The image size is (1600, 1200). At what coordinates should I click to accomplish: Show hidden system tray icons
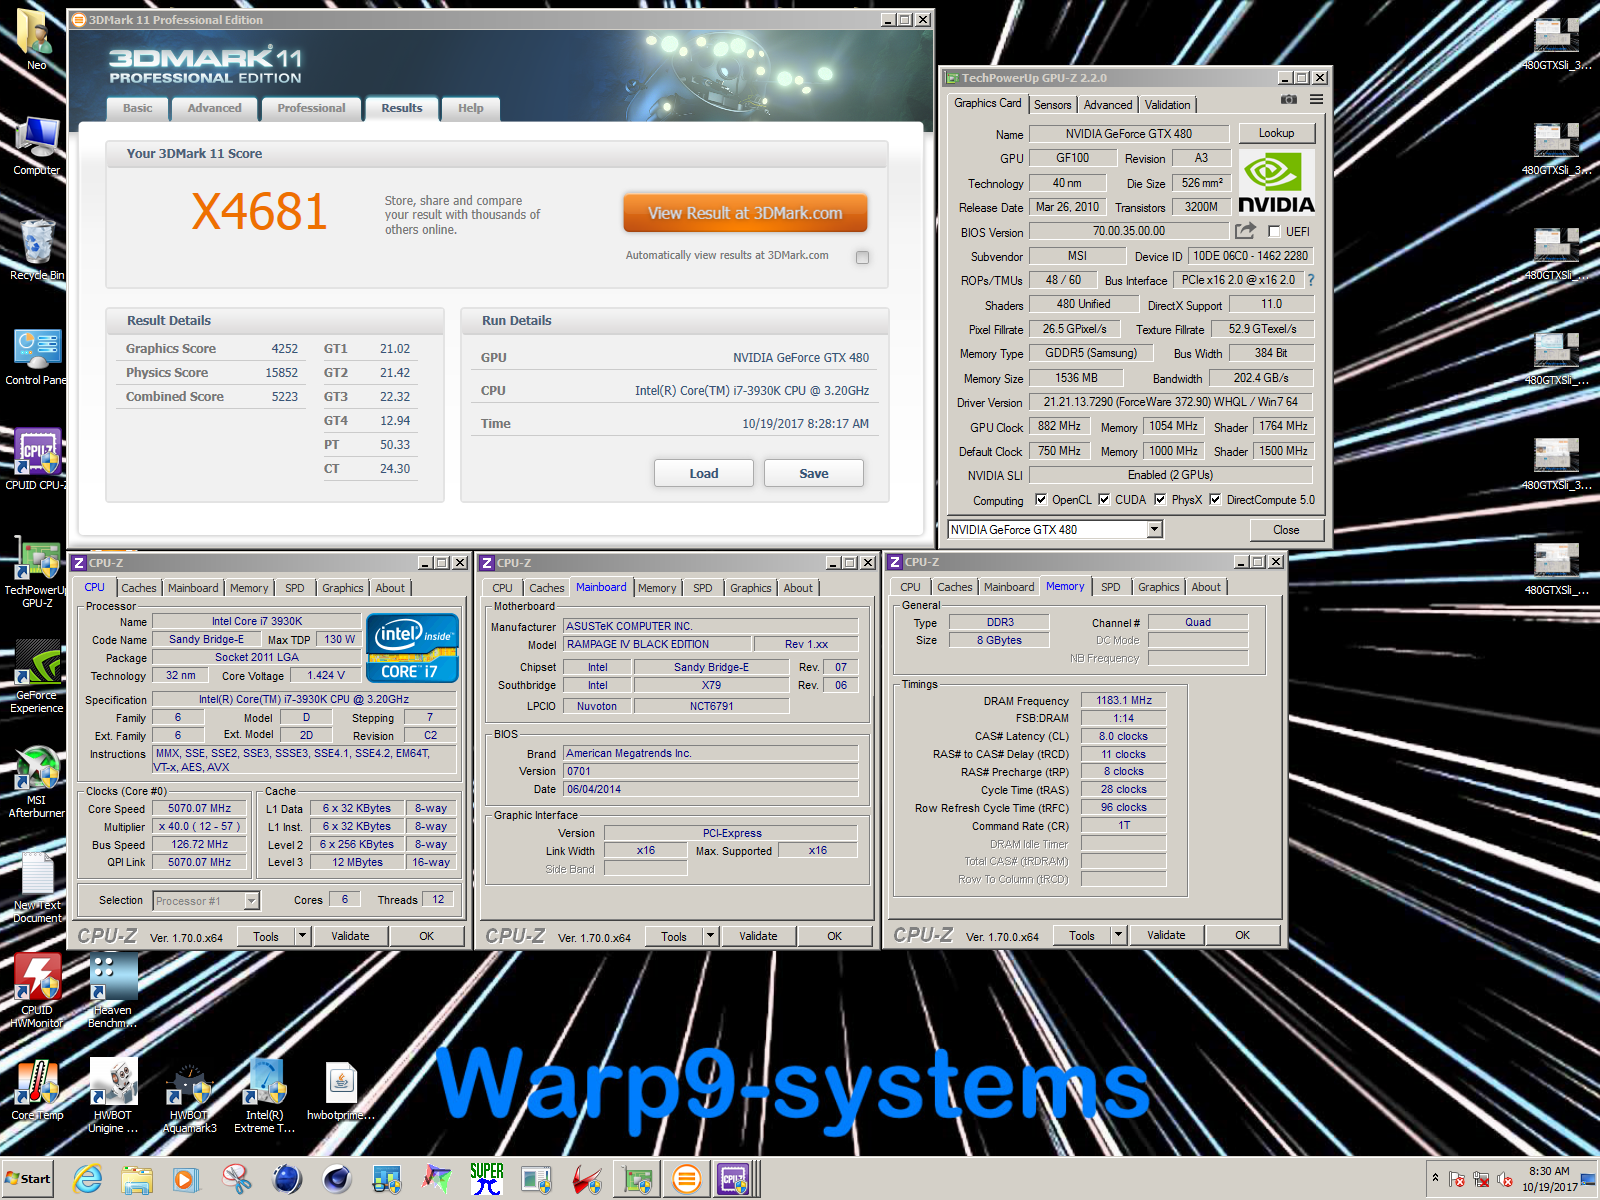[x=1435, y=1178]
